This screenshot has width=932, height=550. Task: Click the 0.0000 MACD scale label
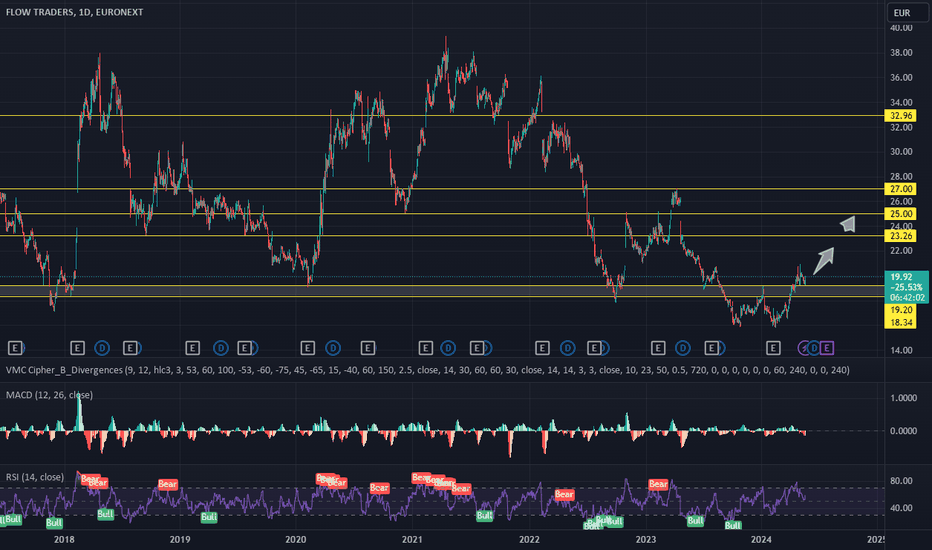pos(903,430)
